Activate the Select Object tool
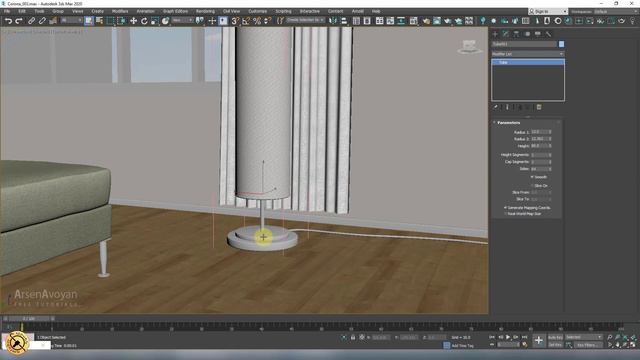 tap(89, 20)
